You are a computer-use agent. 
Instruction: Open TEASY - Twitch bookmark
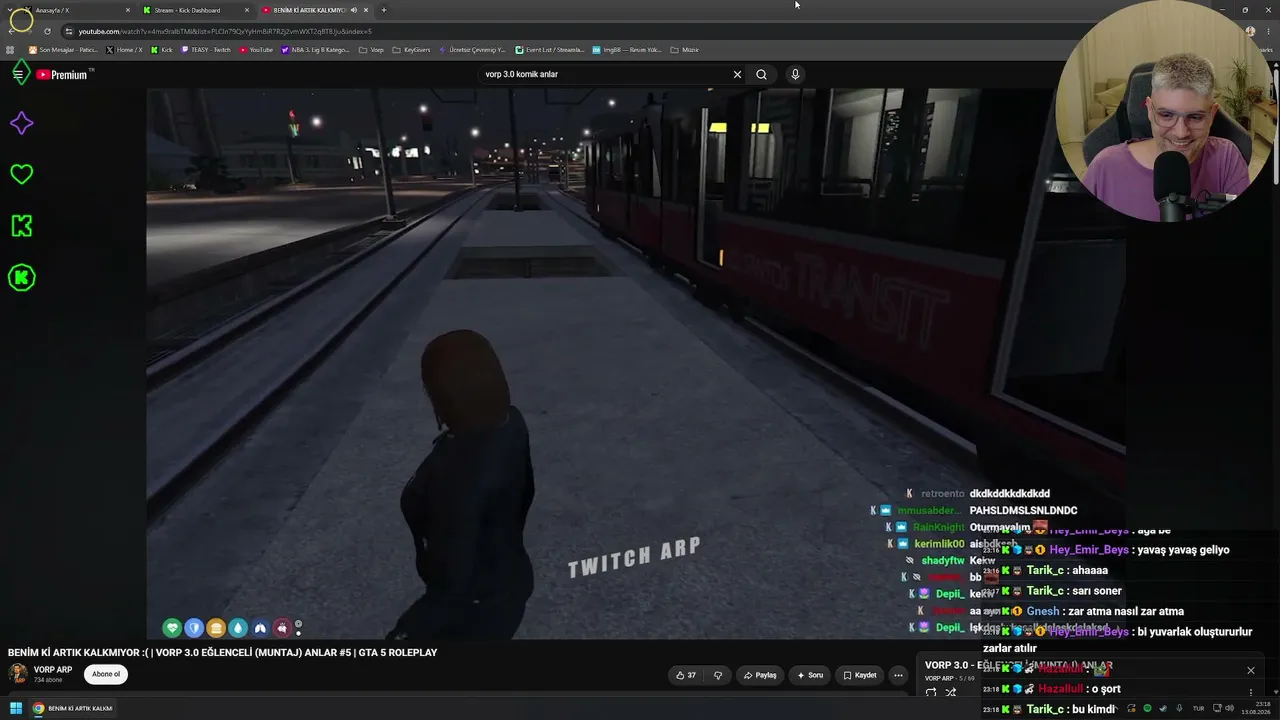206,50
